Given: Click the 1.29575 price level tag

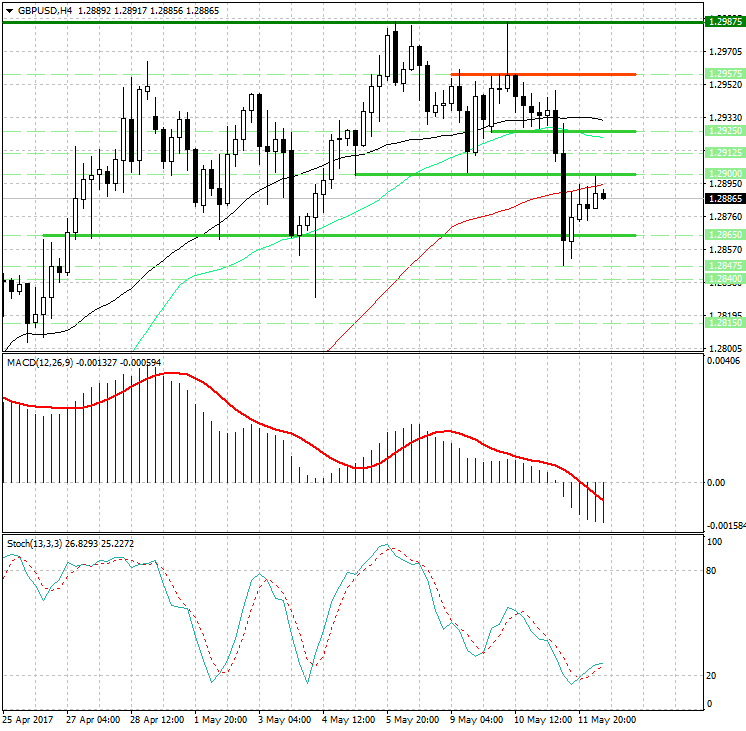Looking at the screenshot, I should (x=723, y=74).
